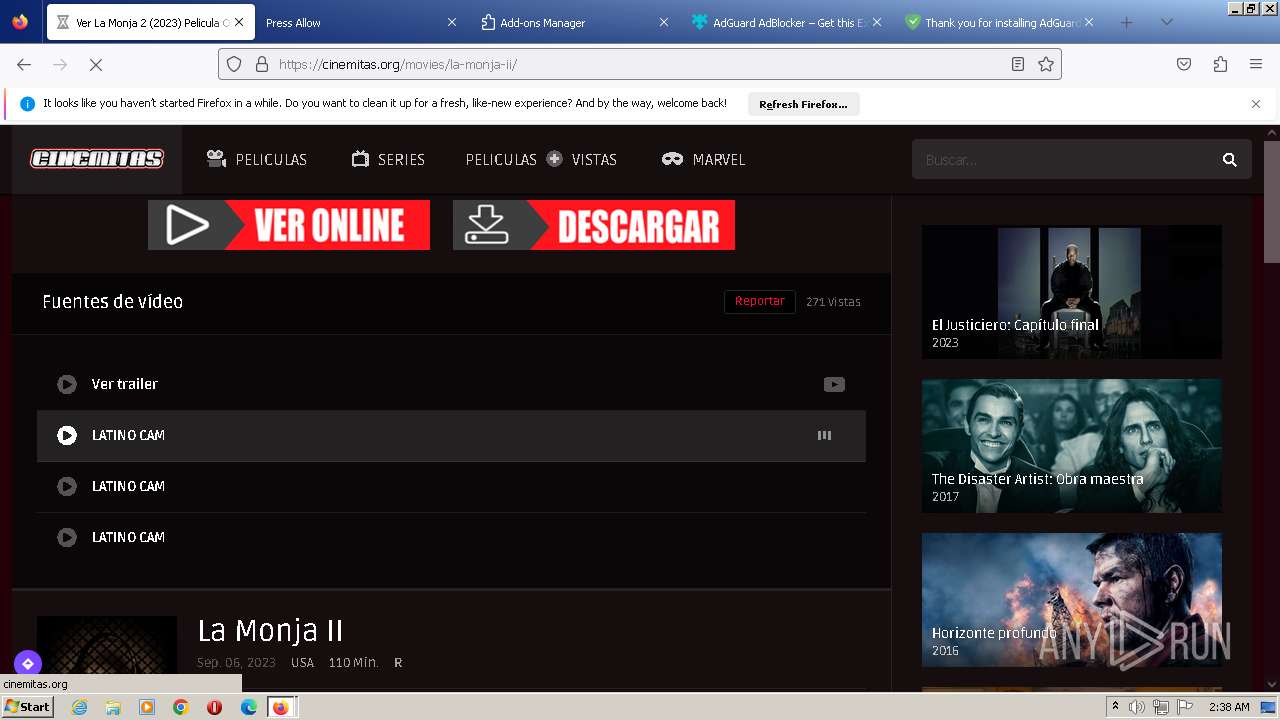This screenshot has width=1280, height=720.
Task: Open the PELICULAS menu
Action: 256,160
